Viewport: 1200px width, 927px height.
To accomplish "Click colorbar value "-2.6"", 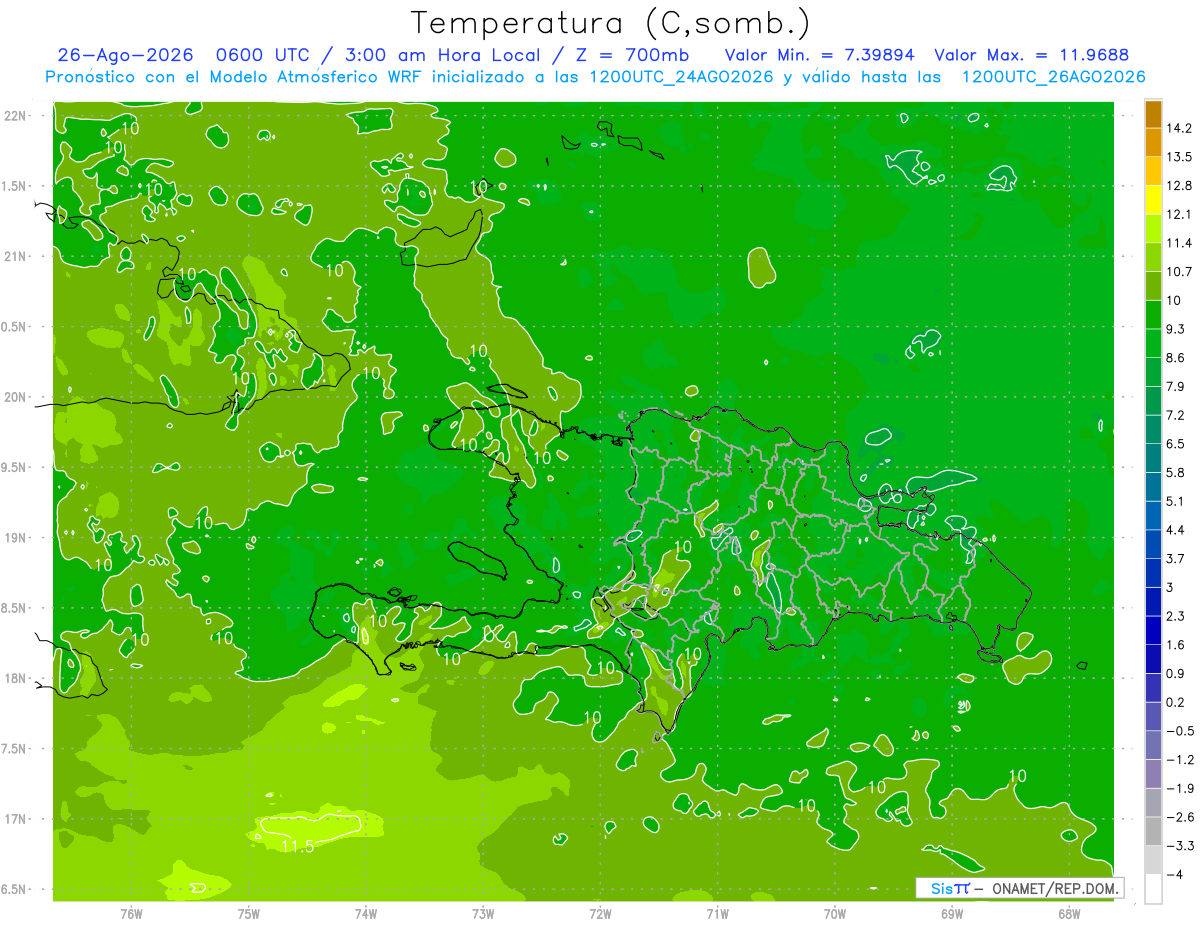I will tap(1180, 817).
